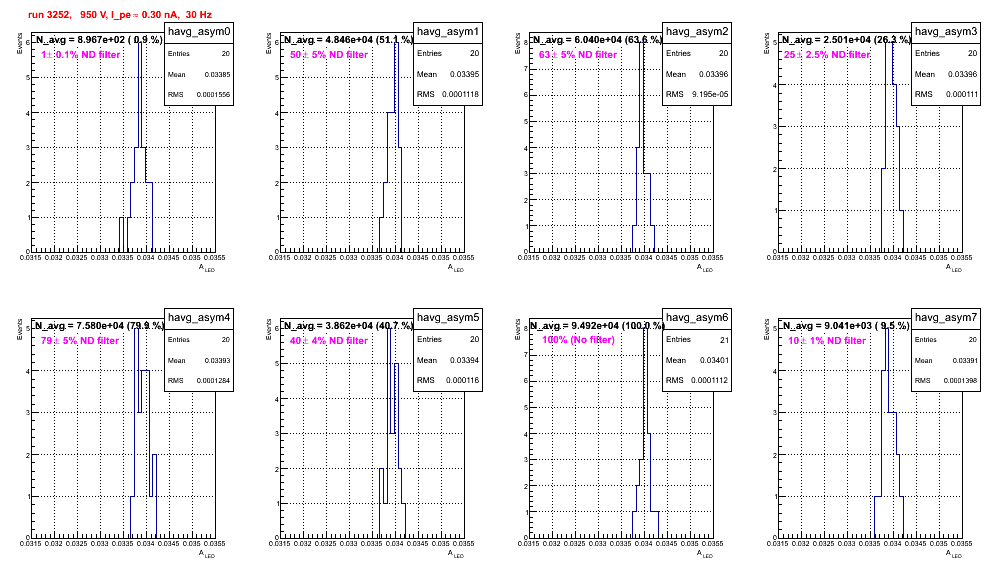
Task: Click the N_avg = 2.501e+04 text
Action: pyautogui.click(x=846, y=40)
